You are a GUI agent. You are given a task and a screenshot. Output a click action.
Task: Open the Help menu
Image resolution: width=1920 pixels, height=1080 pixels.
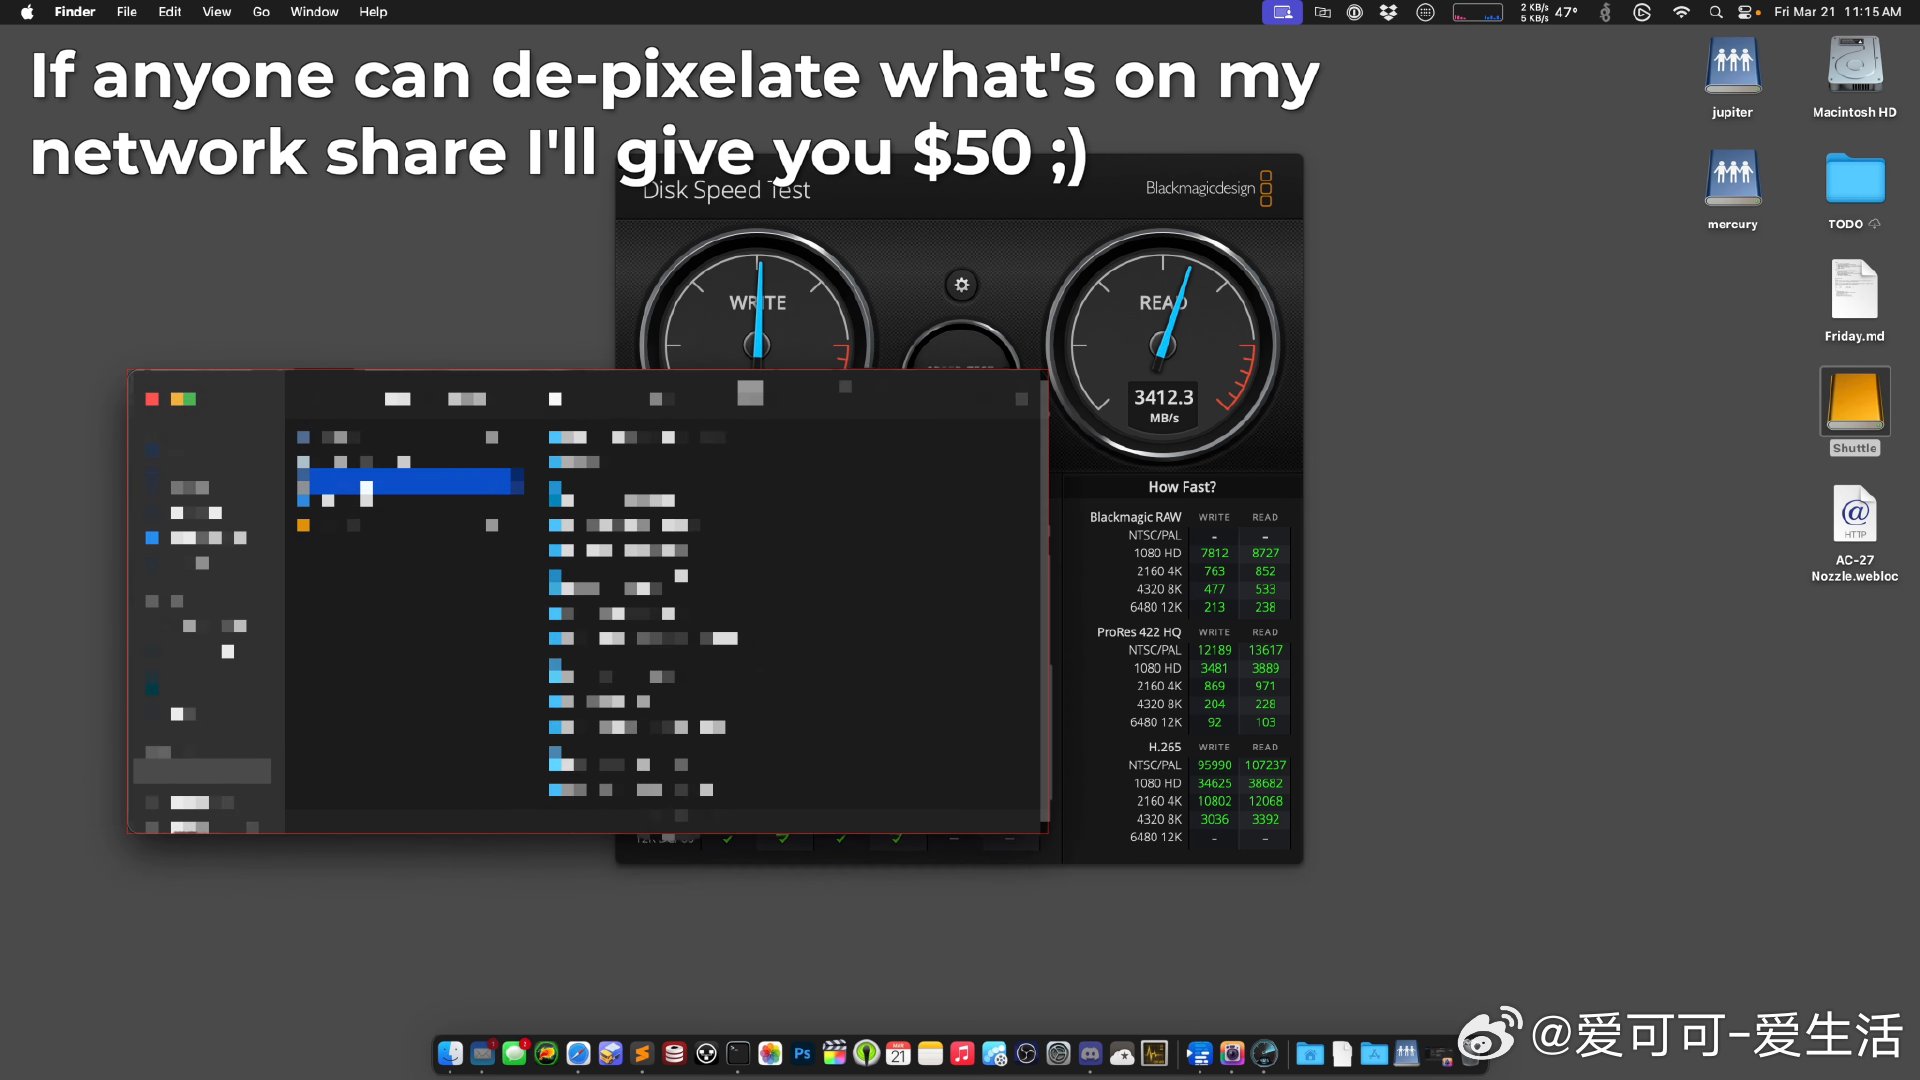point(373,12)
